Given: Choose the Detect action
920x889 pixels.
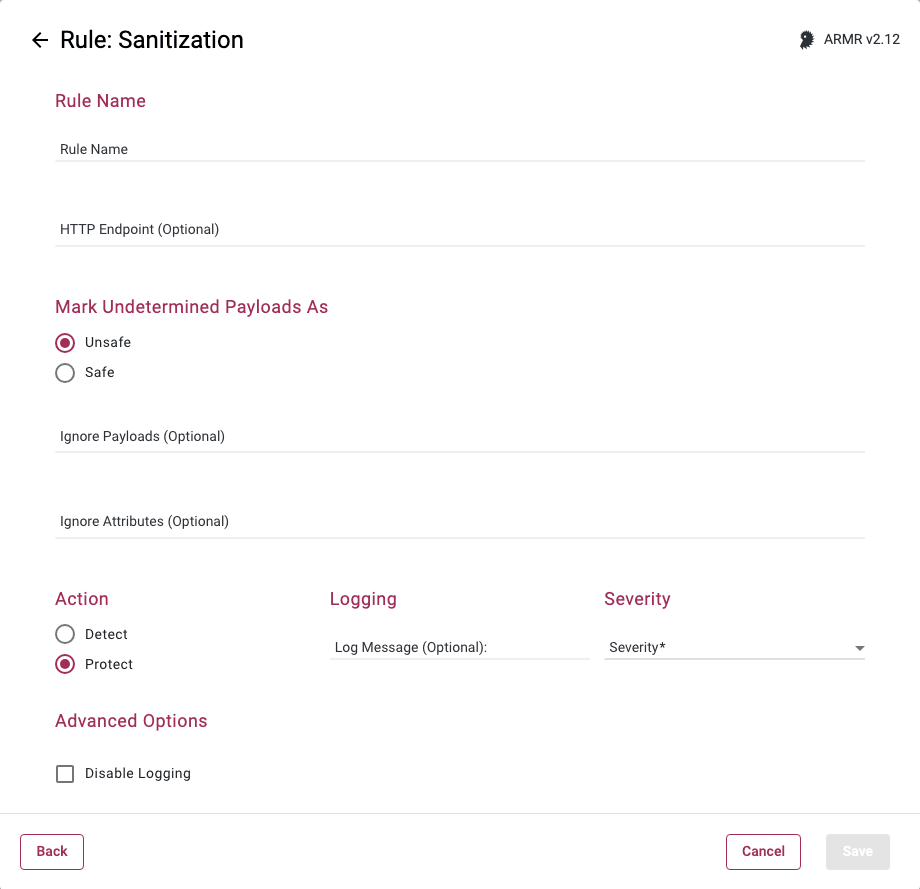Looking at the screenshot, I should point(65,635).
